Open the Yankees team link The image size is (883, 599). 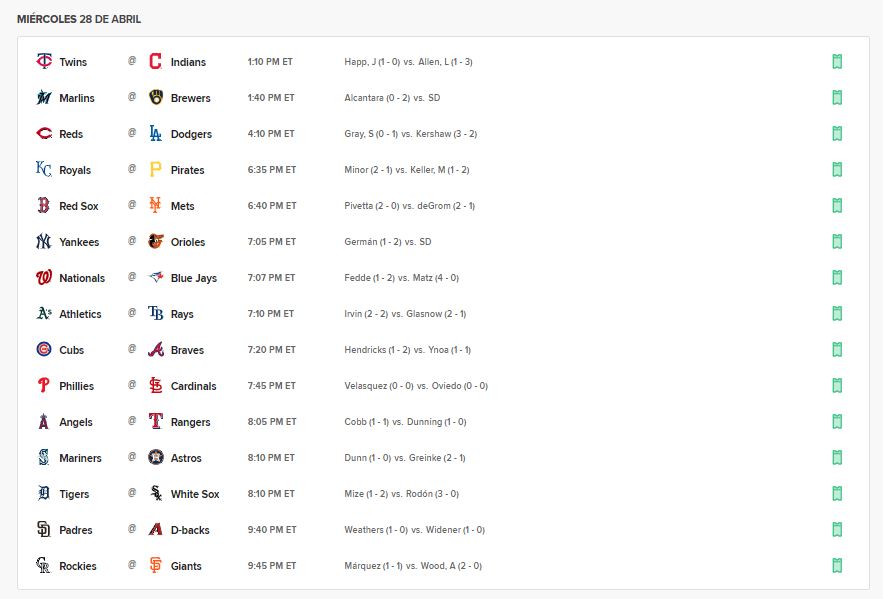point(79,242)
